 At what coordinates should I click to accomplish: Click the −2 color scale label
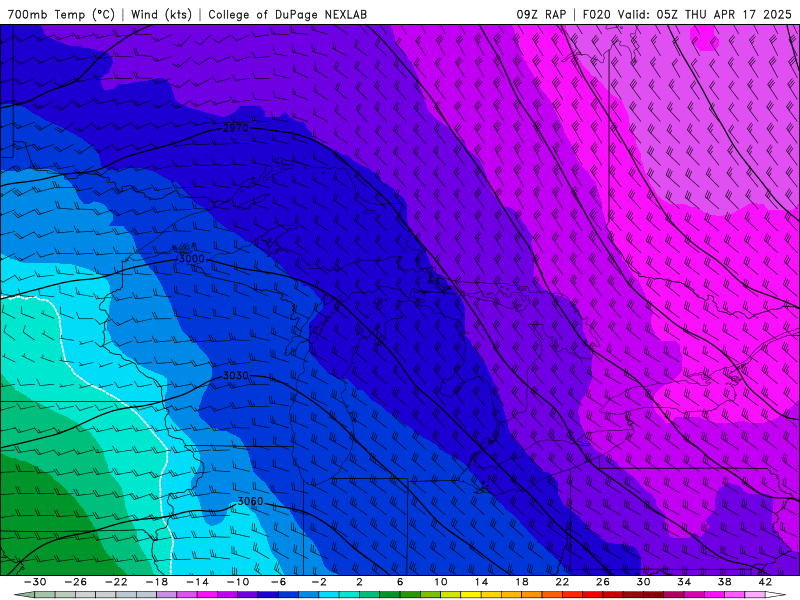(x=319, y=582)
